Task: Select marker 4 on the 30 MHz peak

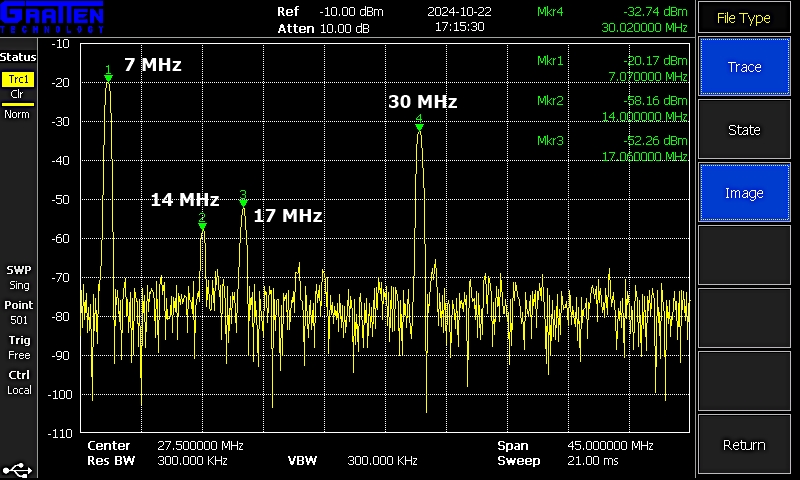Action: [x=419, y=126]
